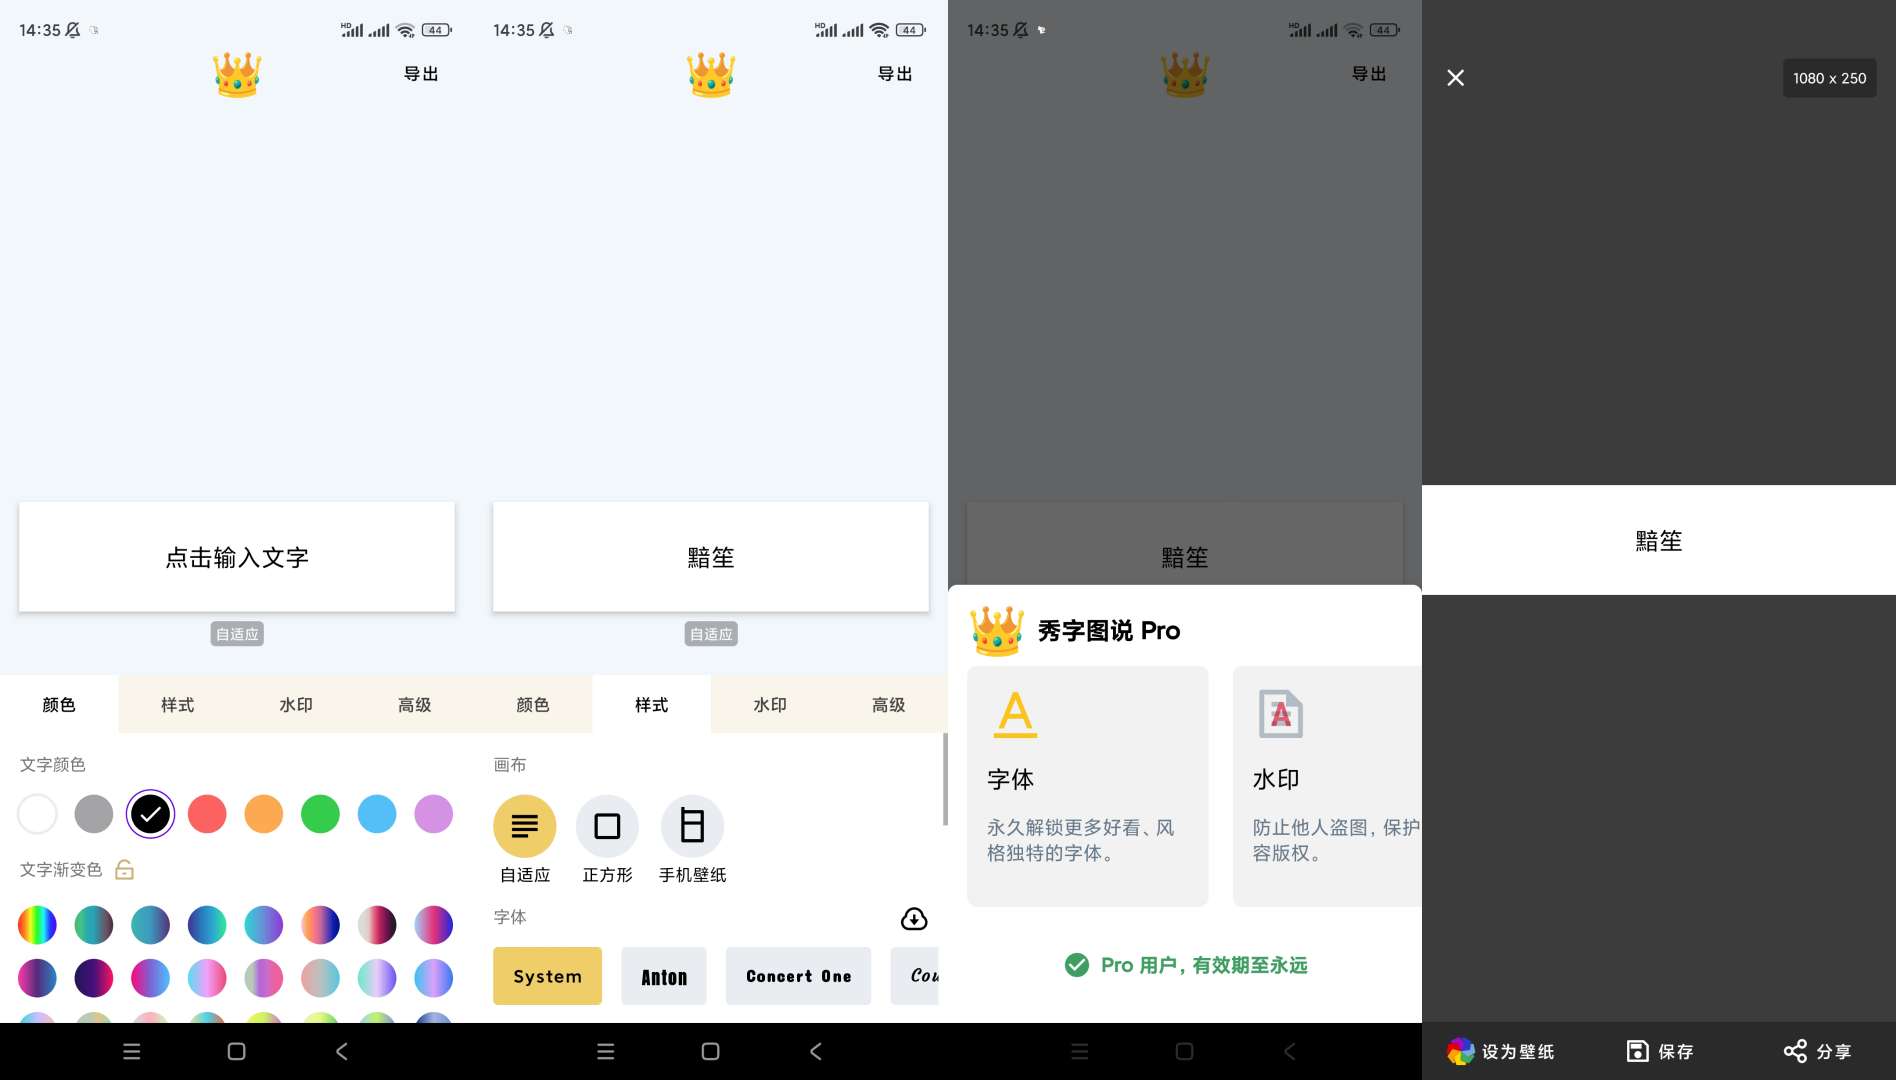This screenshot has width=1896, height=1080.
Task: Tap 分享 to share the image
Action: [1818, 1051]
